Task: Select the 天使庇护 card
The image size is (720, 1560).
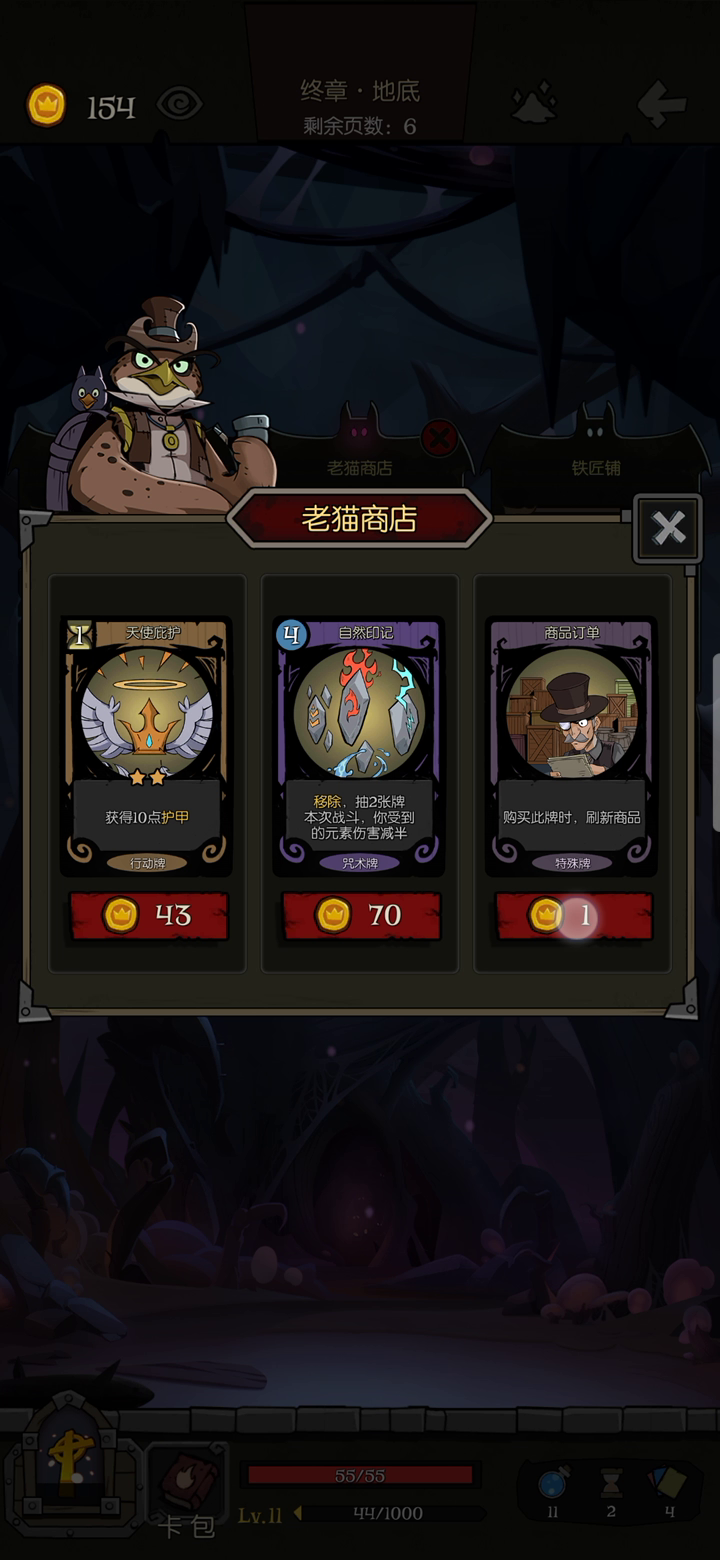Action: 148,745
